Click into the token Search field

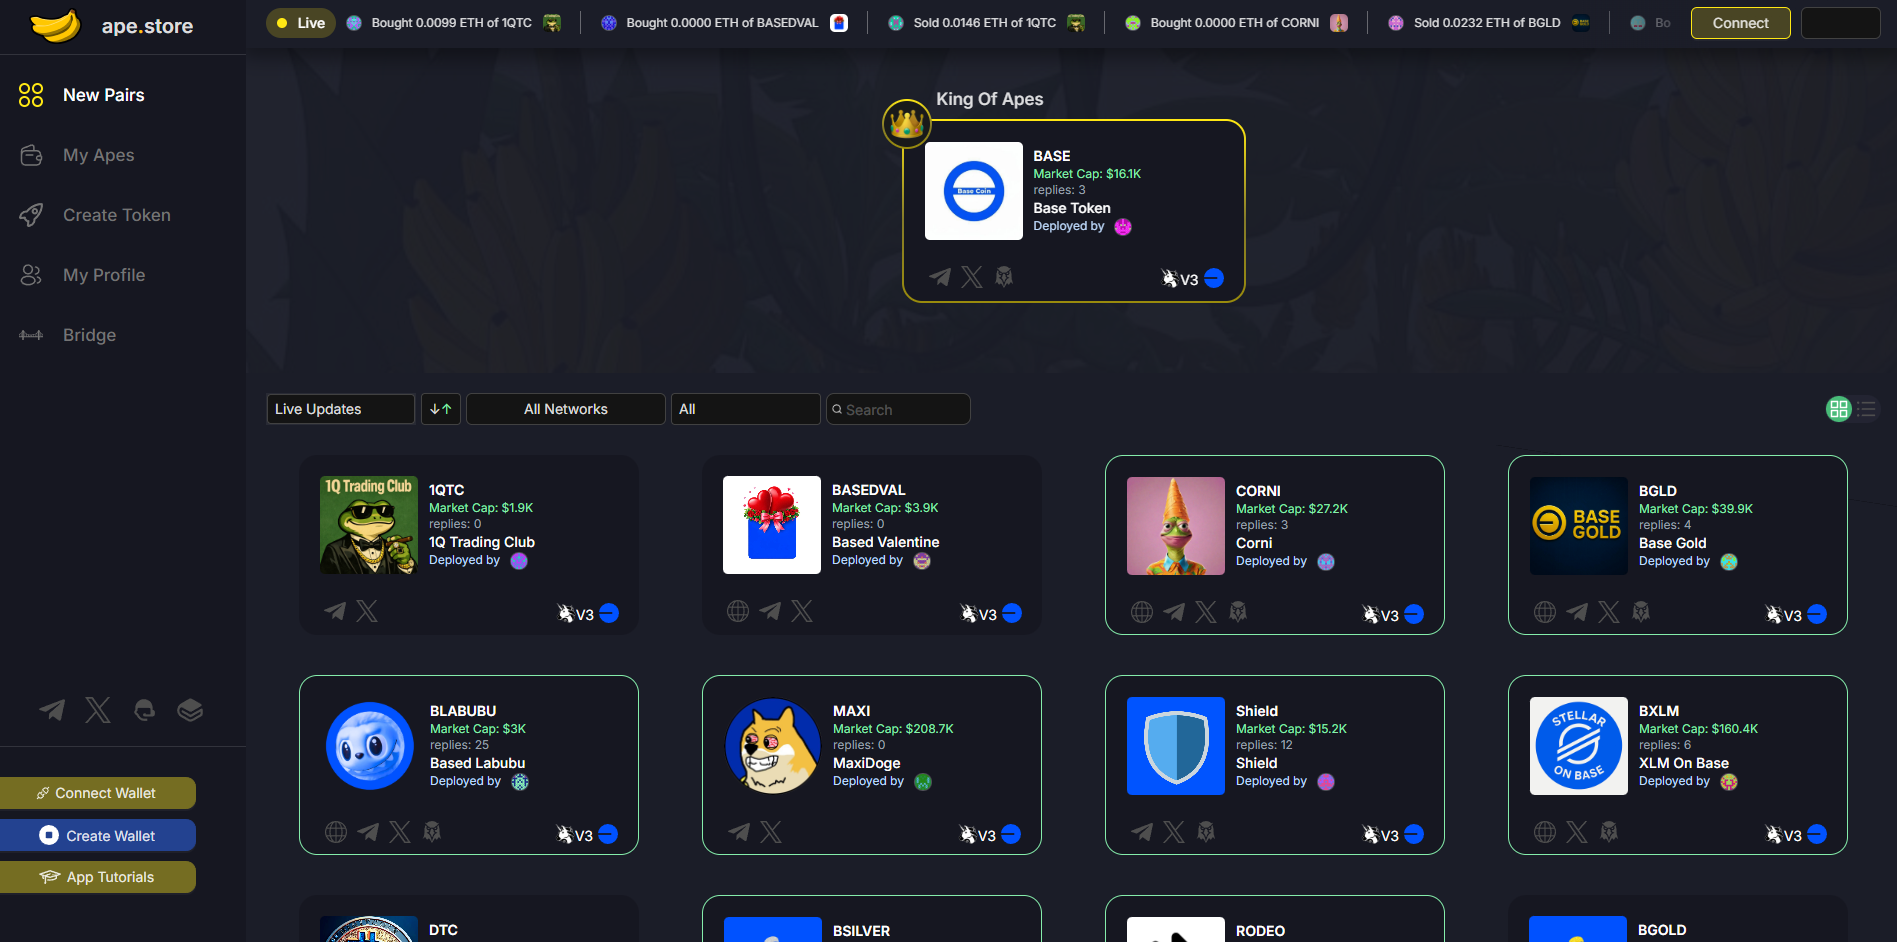(897, 408)
